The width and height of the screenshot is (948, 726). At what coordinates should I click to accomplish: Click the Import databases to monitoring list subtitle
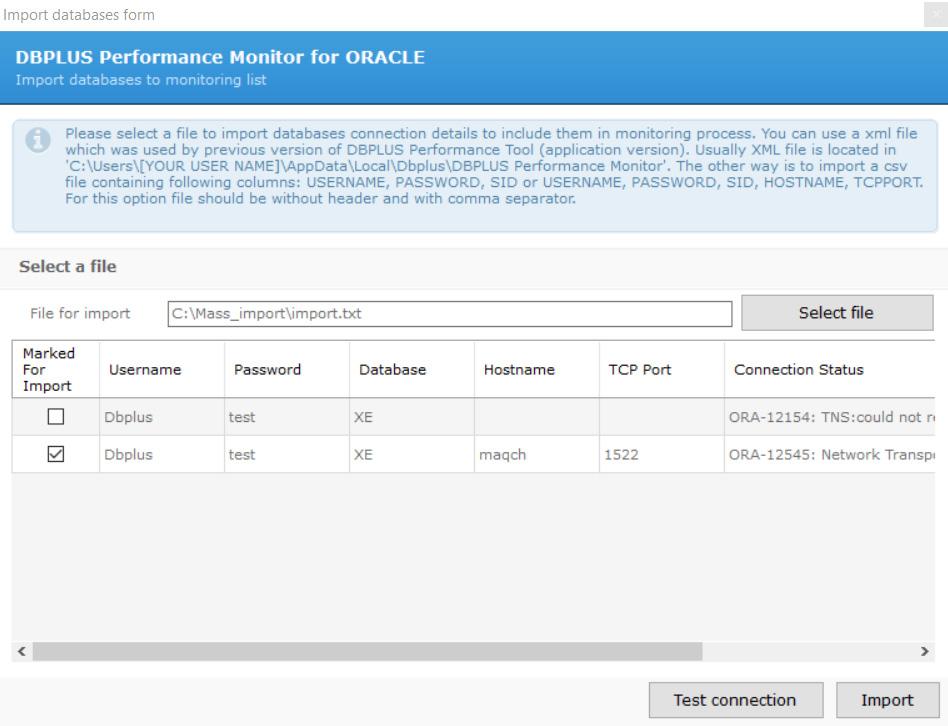tap(141, 80)
